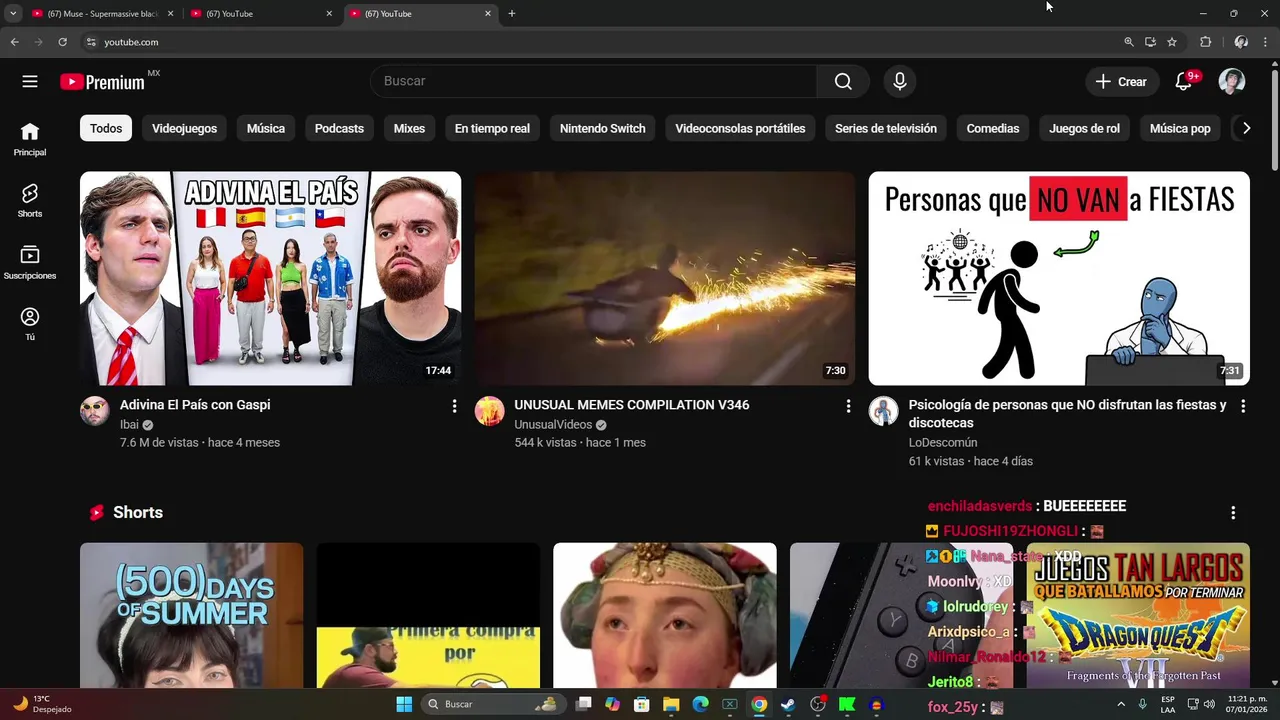1280x720 pixels.
Task: Click the Crear button
Action: pos(1121,82)
